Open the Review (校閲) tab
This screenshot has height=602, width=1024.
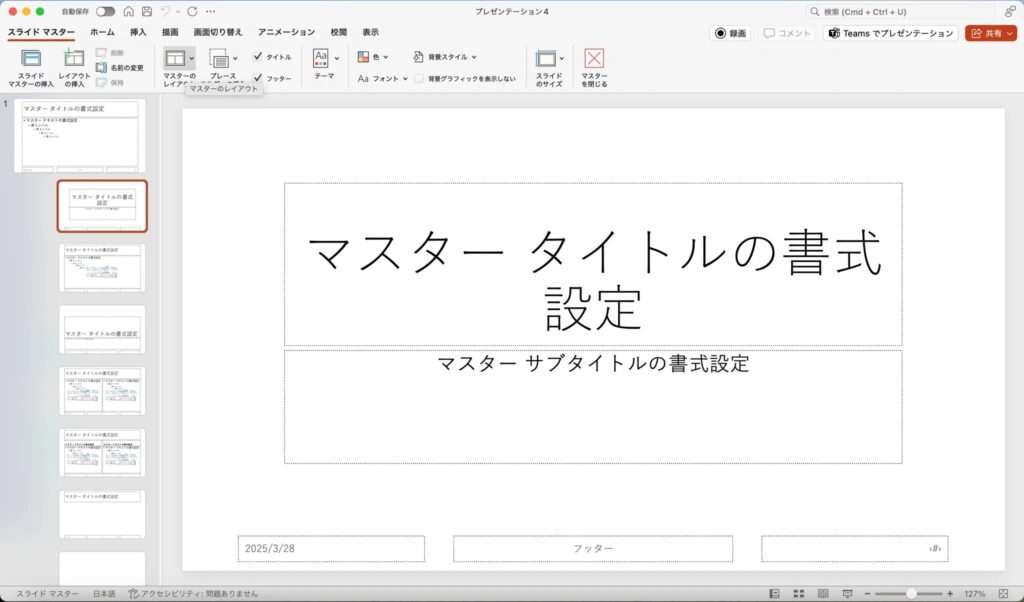pos(338,32)
